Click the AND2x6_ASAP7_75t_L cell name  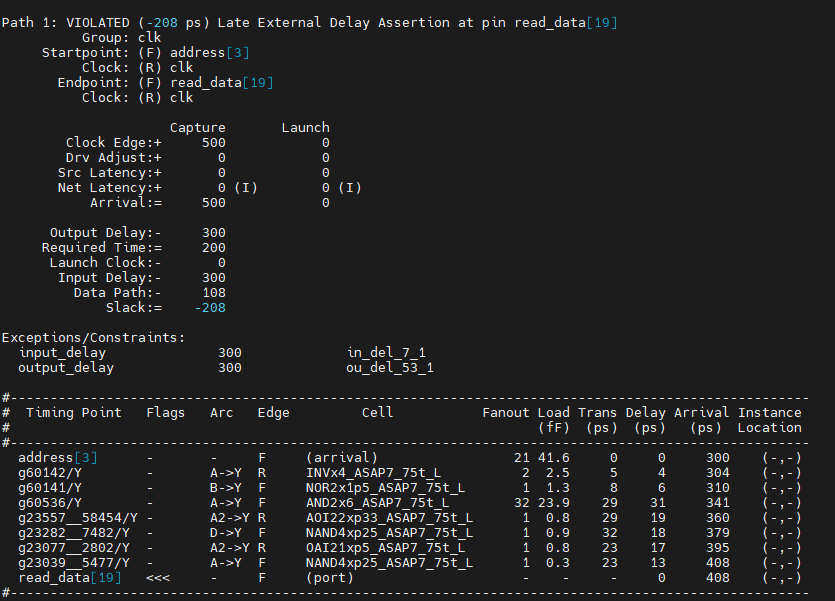(378, 503)
